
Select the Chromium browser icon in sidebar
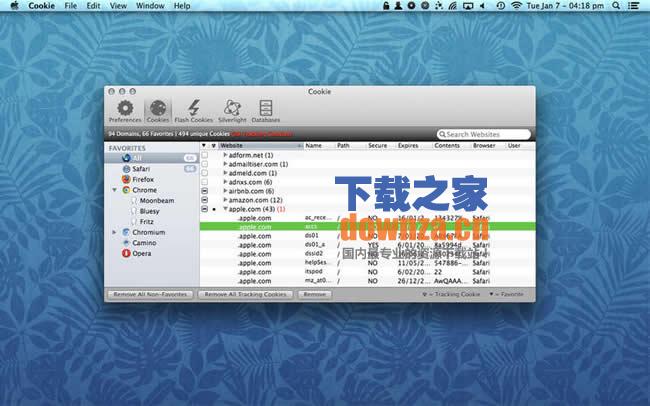[x=126, y=232]
